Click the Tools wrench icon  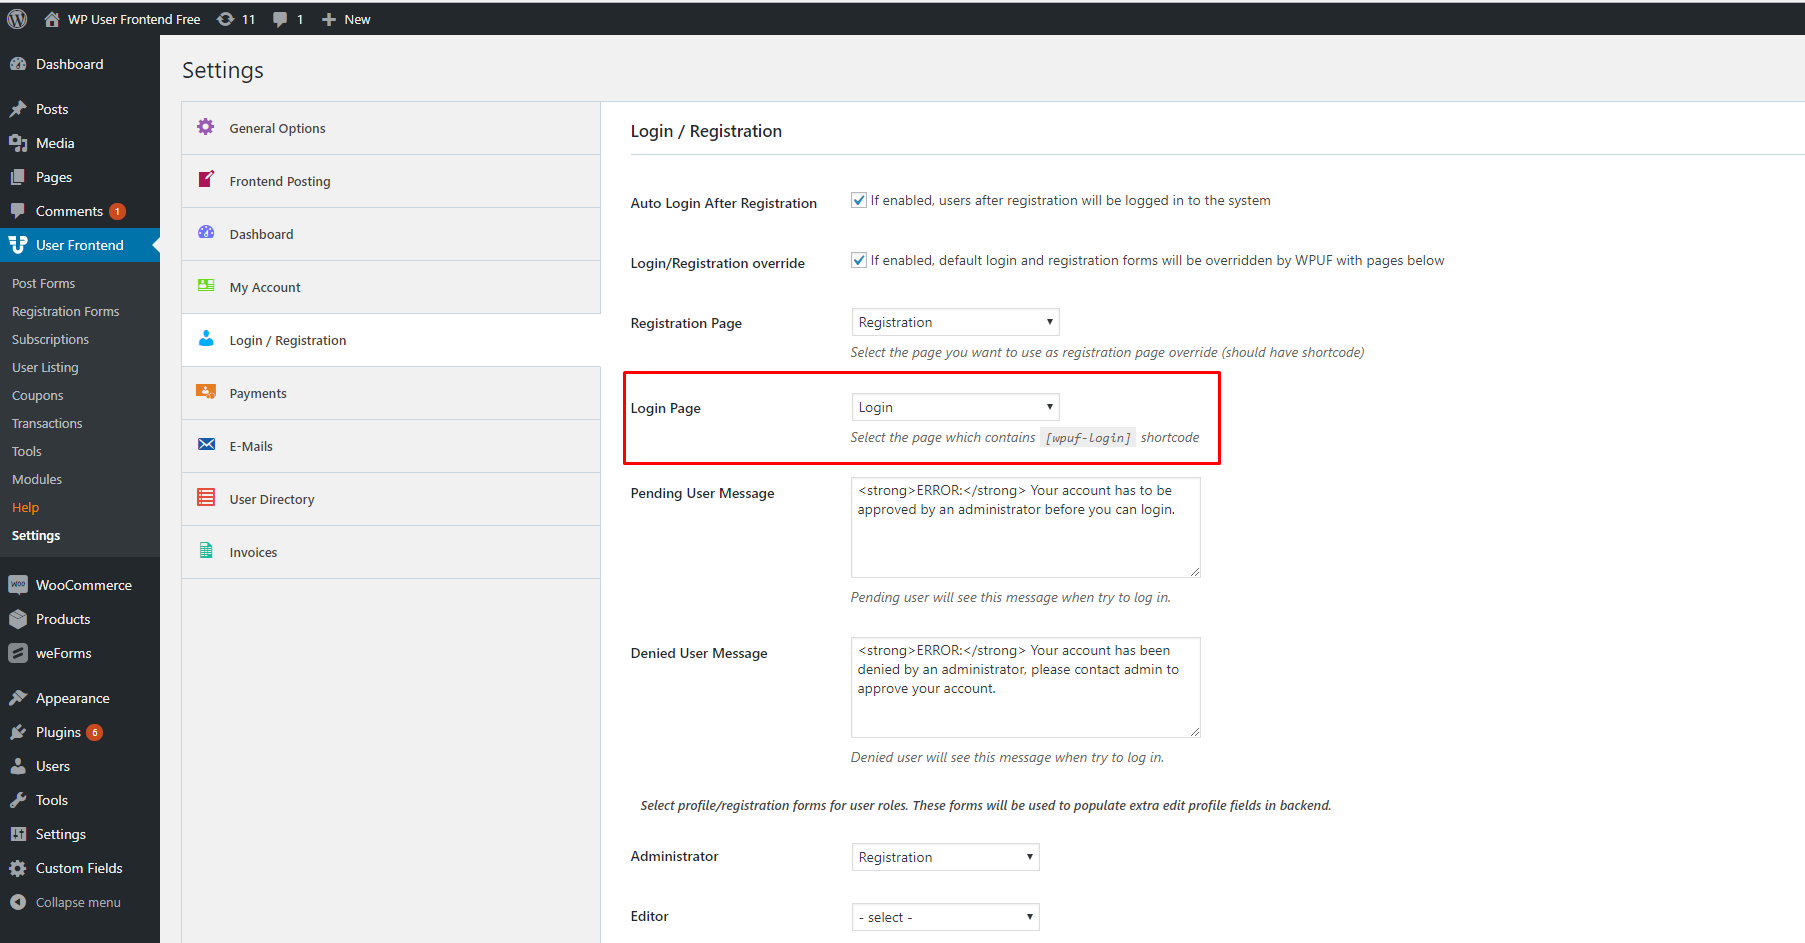(18, 800)
